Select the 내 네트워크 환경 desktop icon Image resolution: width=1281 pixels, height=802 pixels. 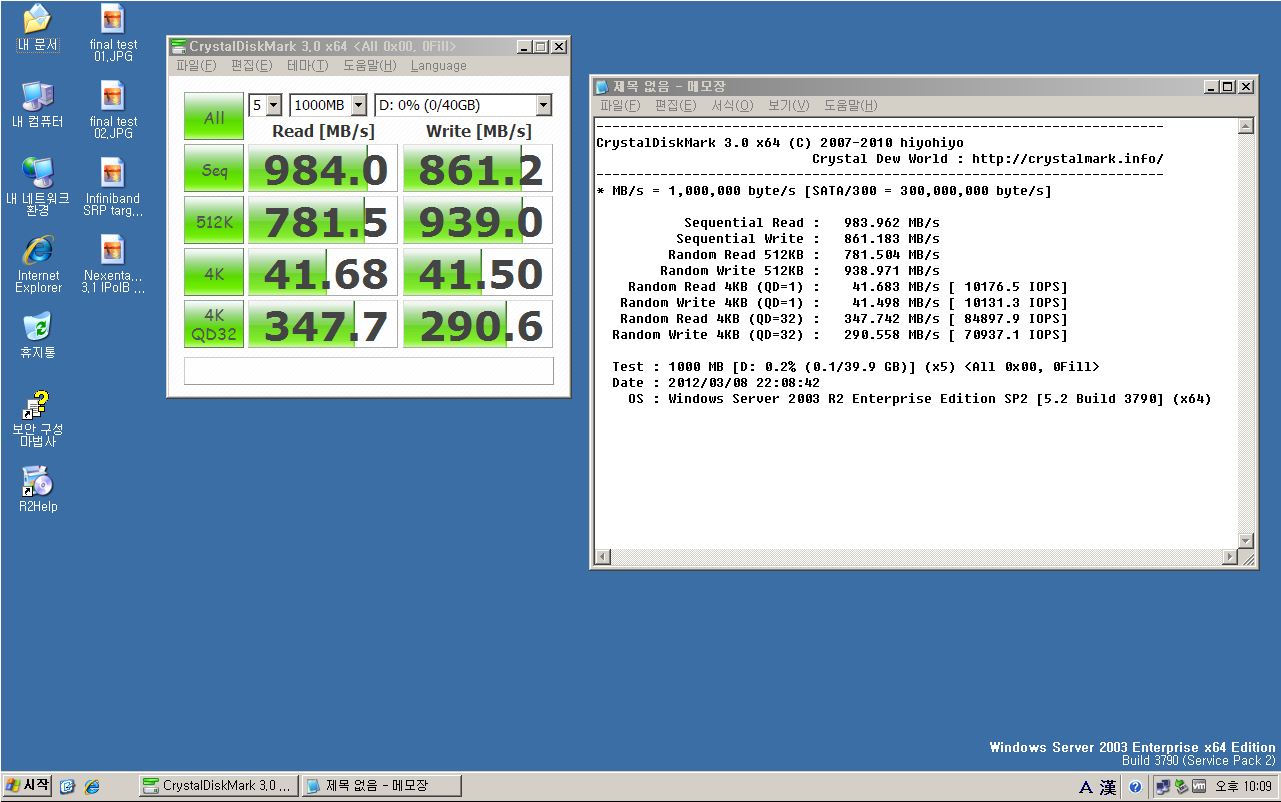pos(37,186)
